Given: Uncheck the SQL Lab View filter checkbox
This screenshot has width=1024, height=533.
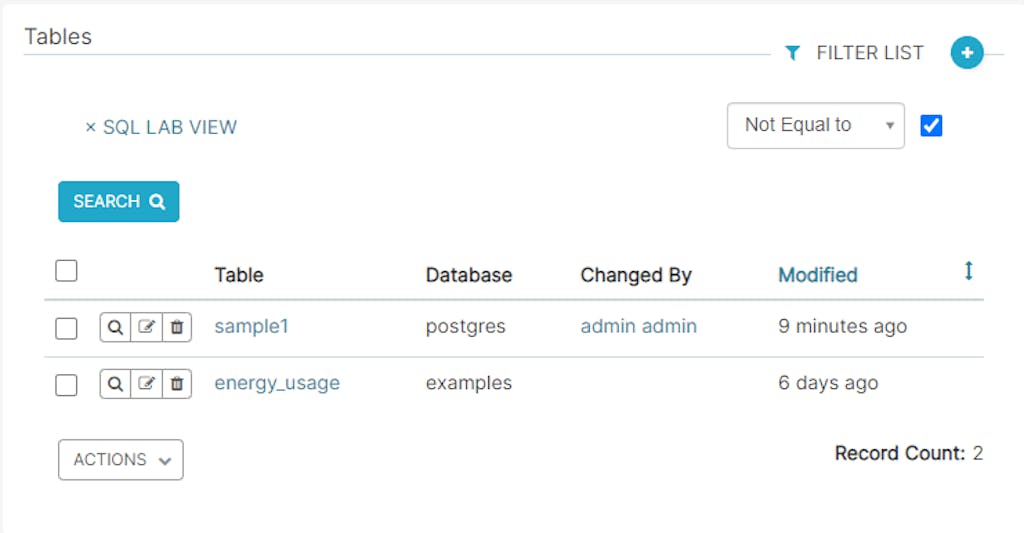Looking at the screenshot, I should [x=931, y=126].
